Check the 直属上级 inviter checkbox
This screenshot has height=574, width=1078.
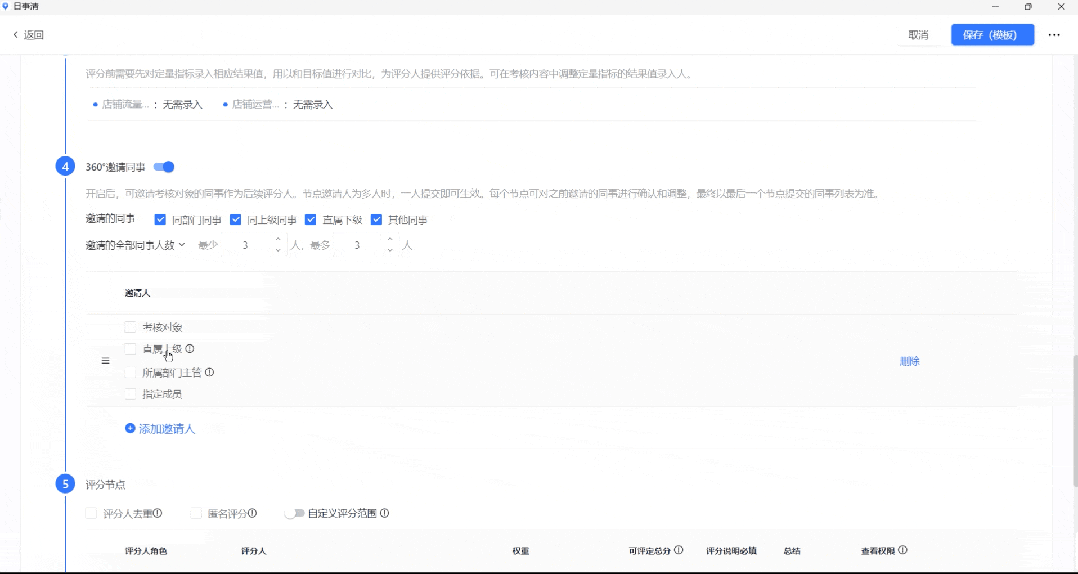pos(130,349)
